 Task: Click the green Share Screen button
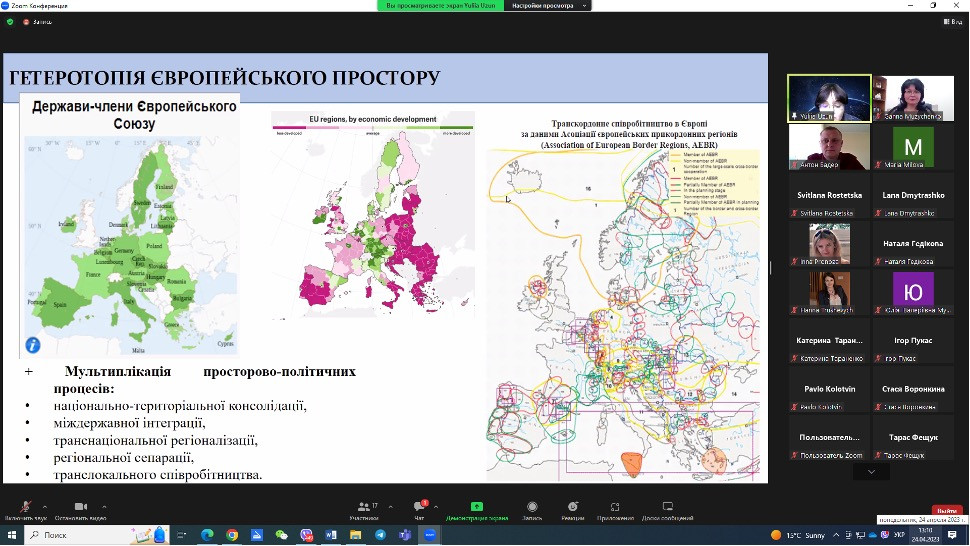tap(477, 508)
